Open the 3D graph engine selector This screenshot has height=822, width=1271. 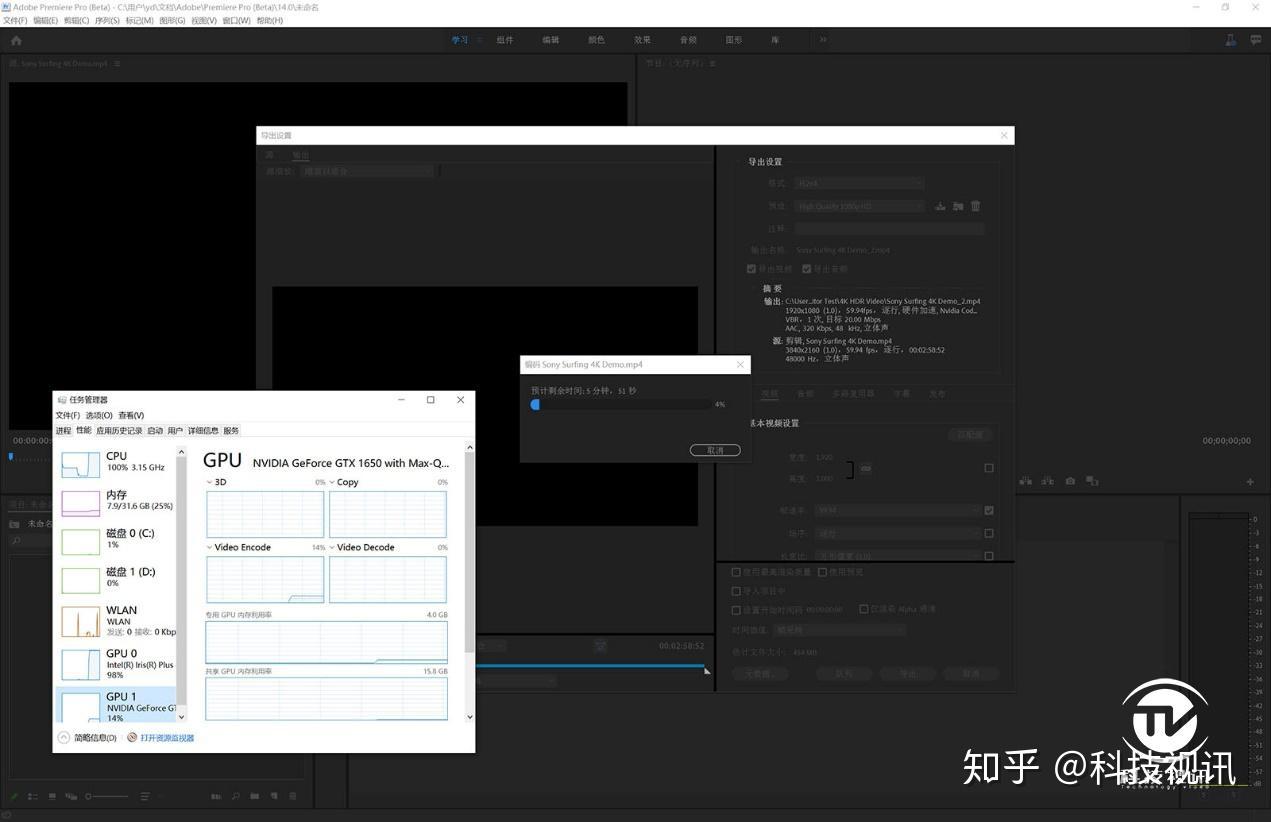[215, 482]
